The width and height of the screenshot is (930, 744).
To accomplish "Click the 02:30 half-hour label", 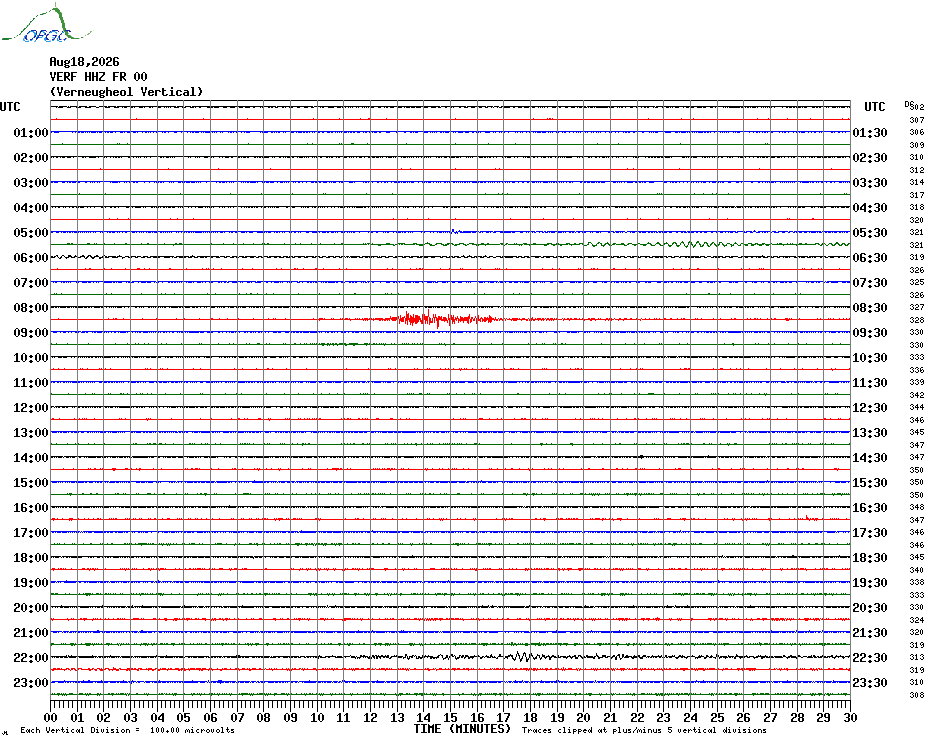I will point(870,157).
